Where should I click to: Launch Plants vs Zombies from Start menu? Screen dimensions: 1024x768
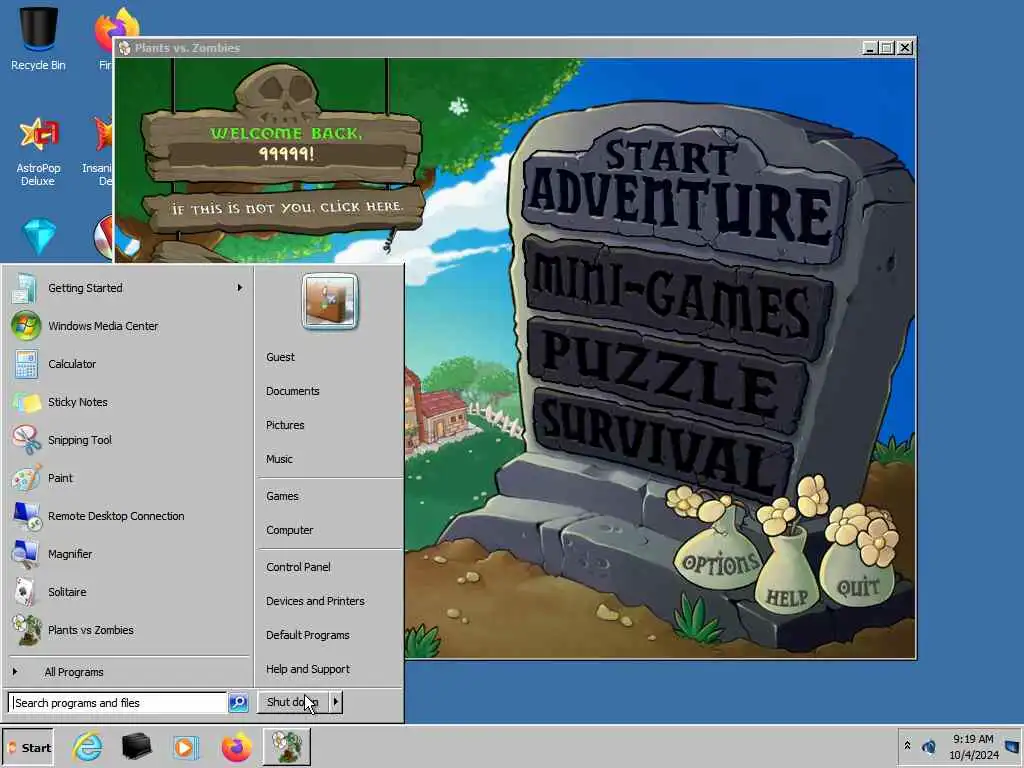click(128, 630)
